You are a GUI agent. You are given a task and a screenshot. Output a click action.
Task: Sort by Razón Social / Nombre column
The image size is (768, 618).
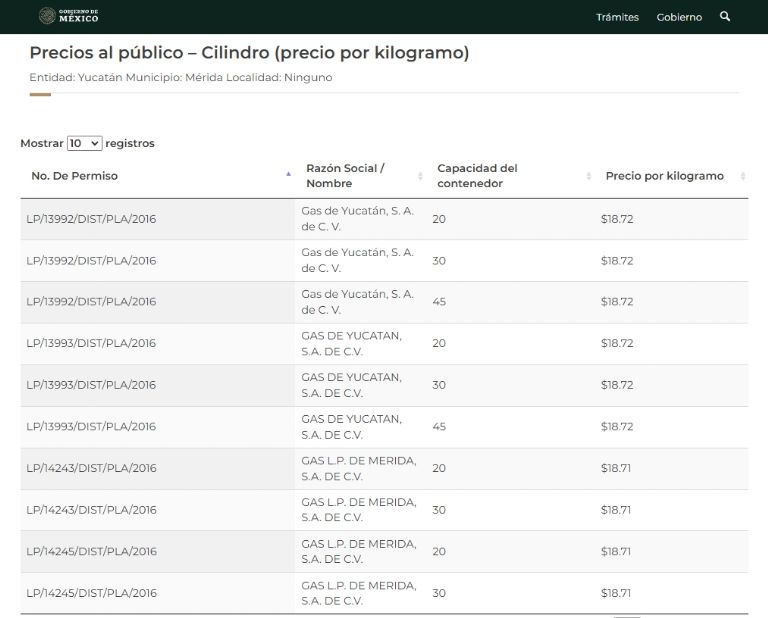[x=345, y=176]
